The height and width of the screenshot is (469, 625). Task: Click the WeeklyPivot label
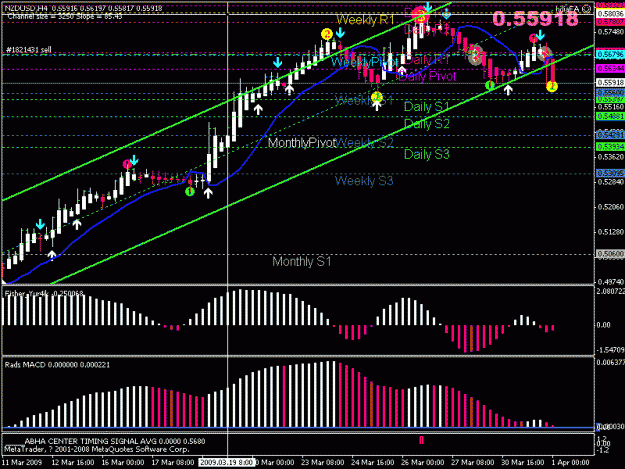tap(364, 62)
